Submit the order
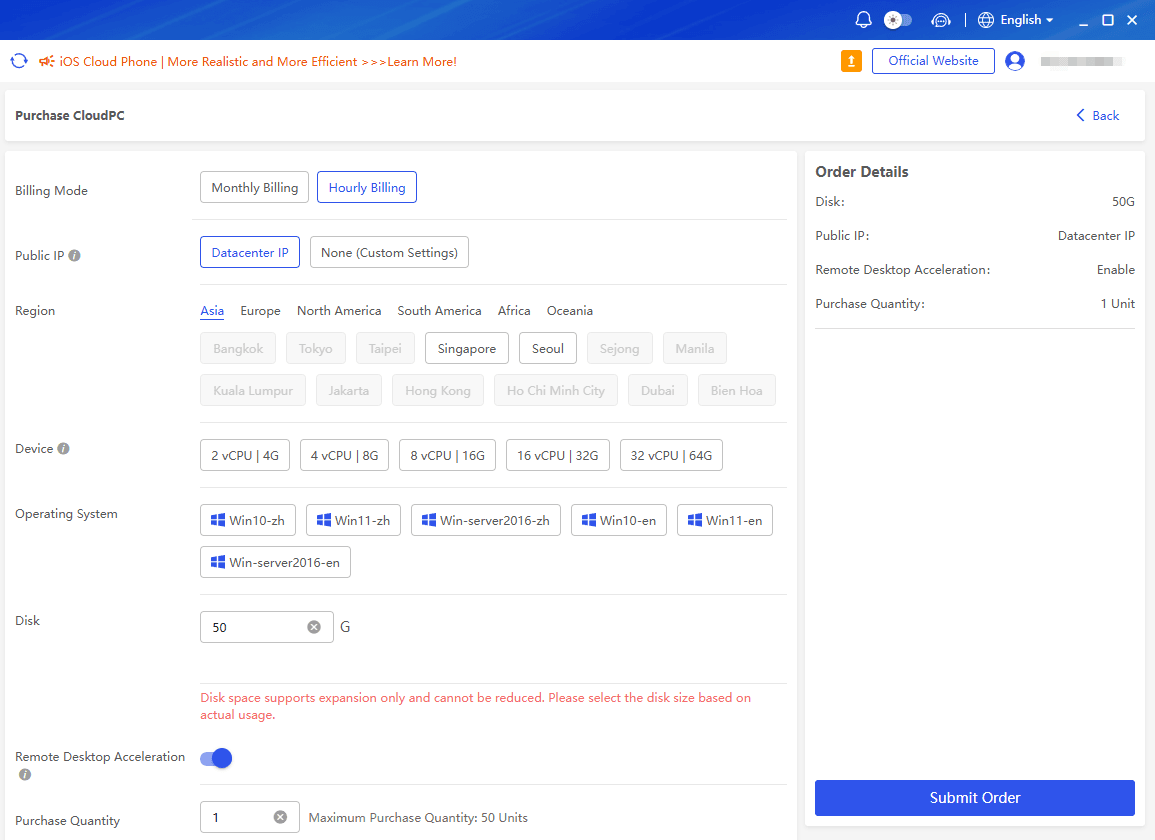The height and width of the screenshot is (840, 1155). click(x=975, y=798)
